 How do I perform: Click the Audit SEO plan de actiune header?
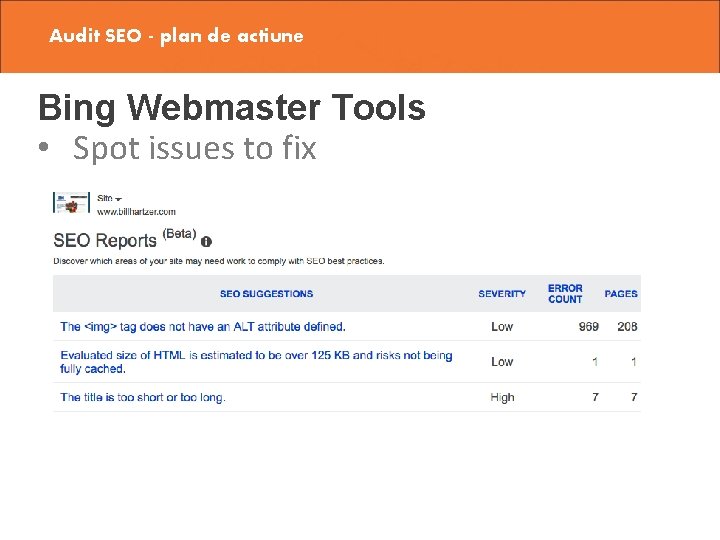click(x=176, y=36)
